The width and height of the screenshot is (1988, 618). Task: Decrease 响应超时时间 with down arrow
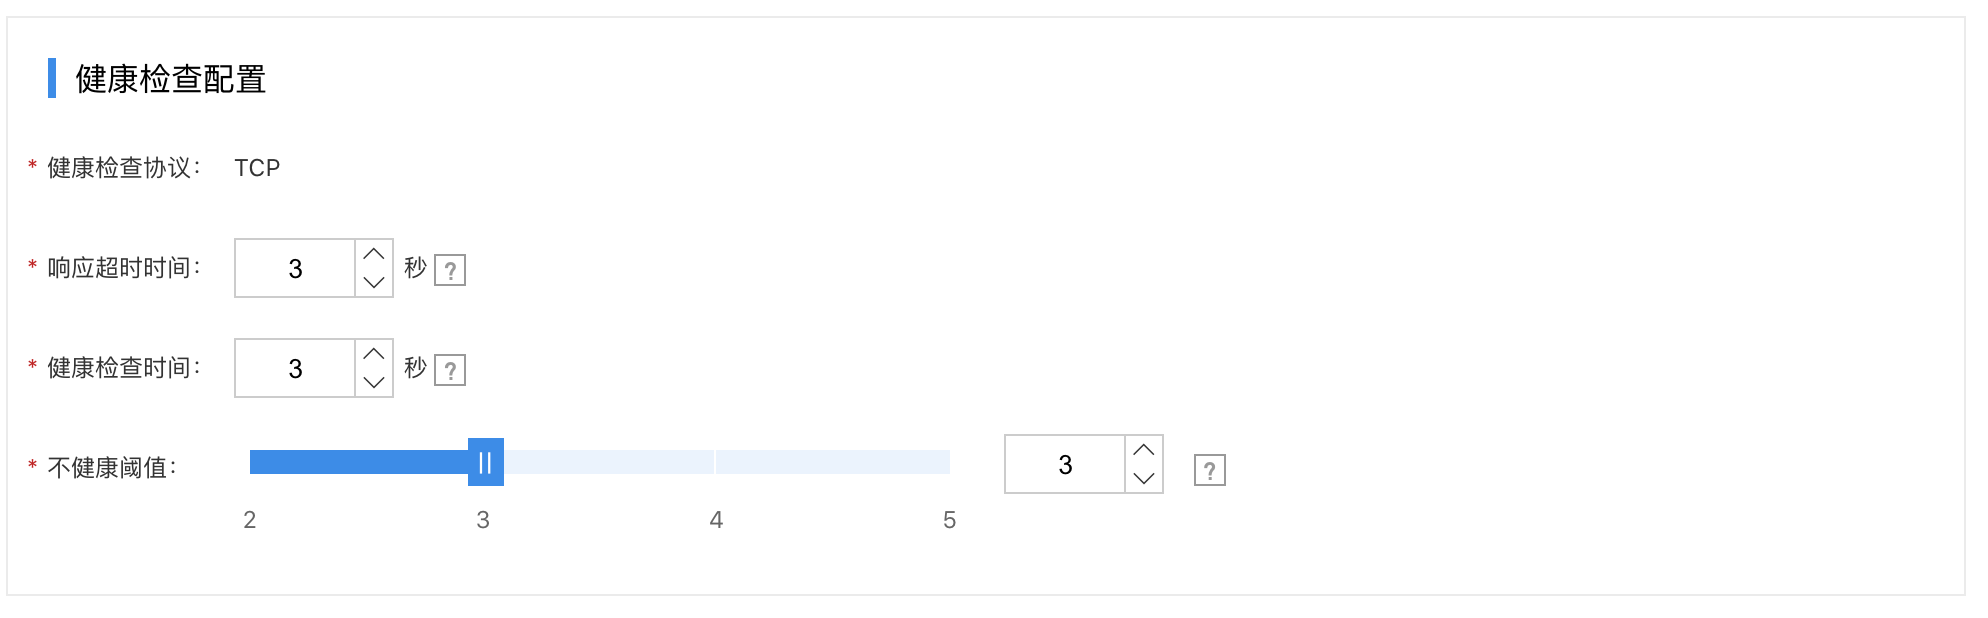coord(374,282)
